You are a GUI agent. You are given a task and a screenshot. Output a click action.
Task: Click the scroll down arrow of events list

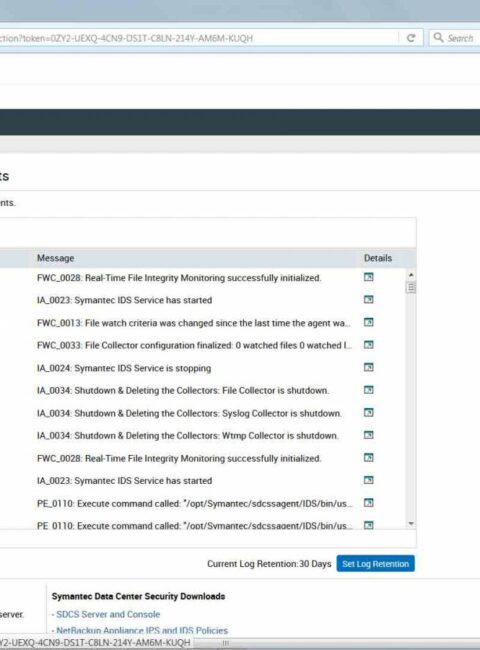411,524
